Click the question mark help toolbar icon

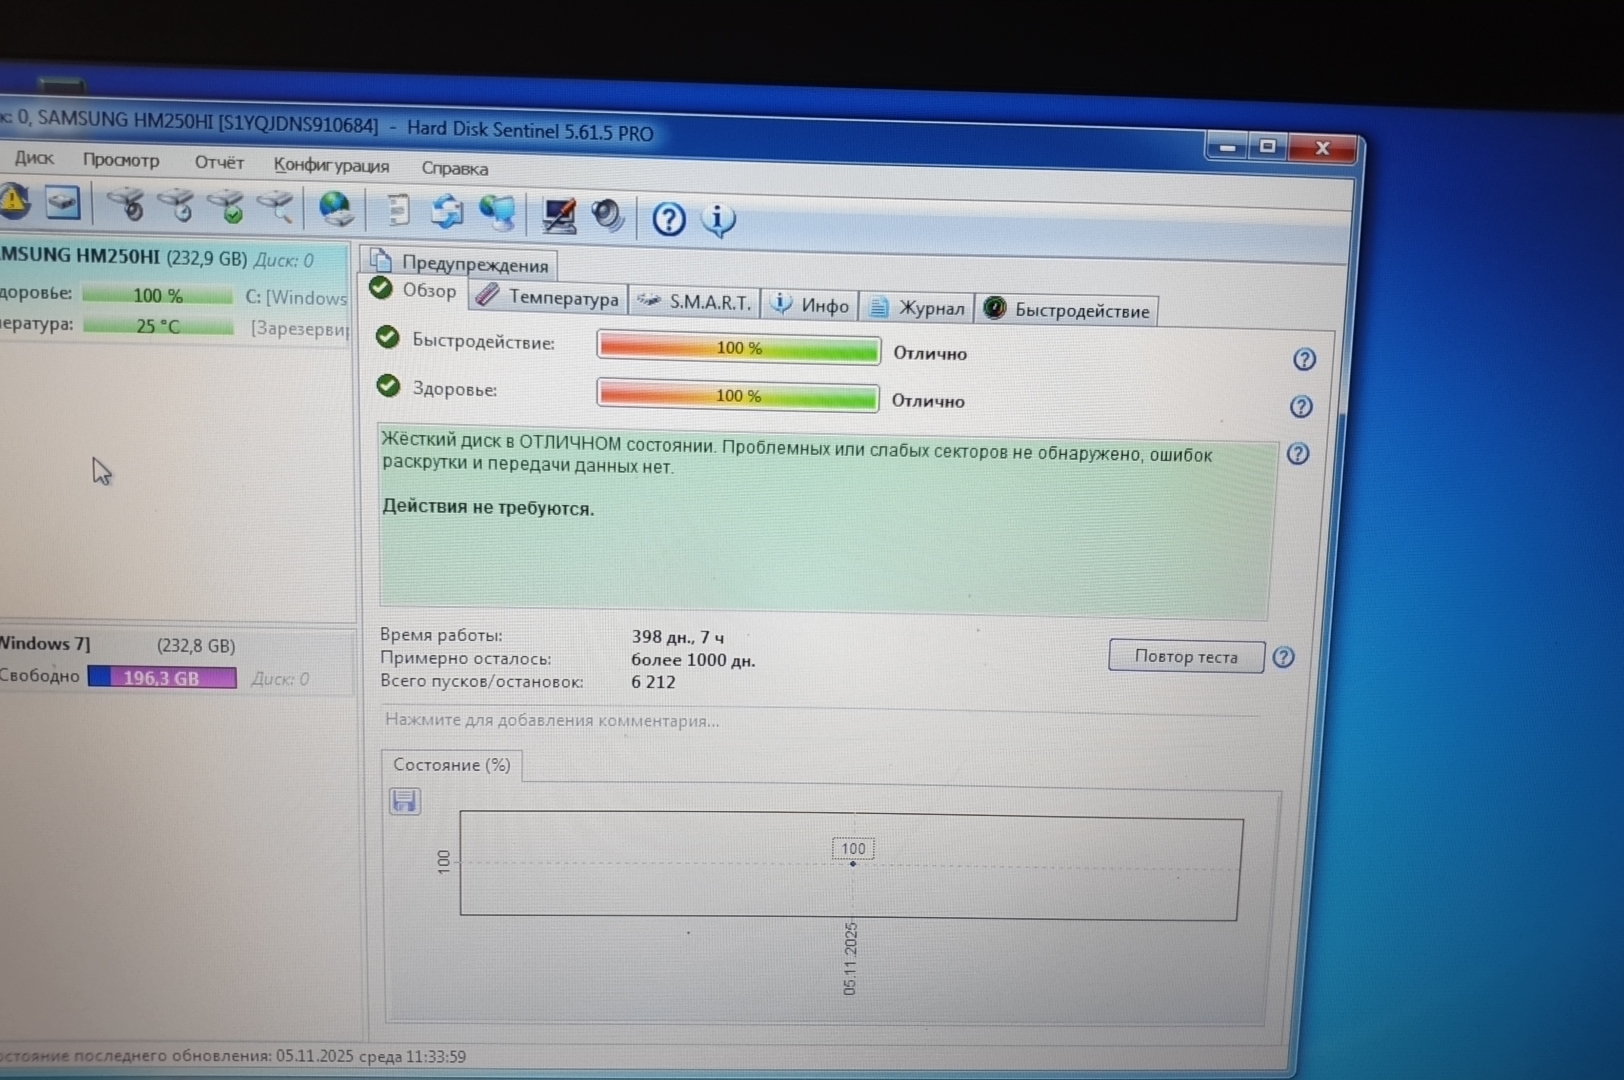click(668, 218)
